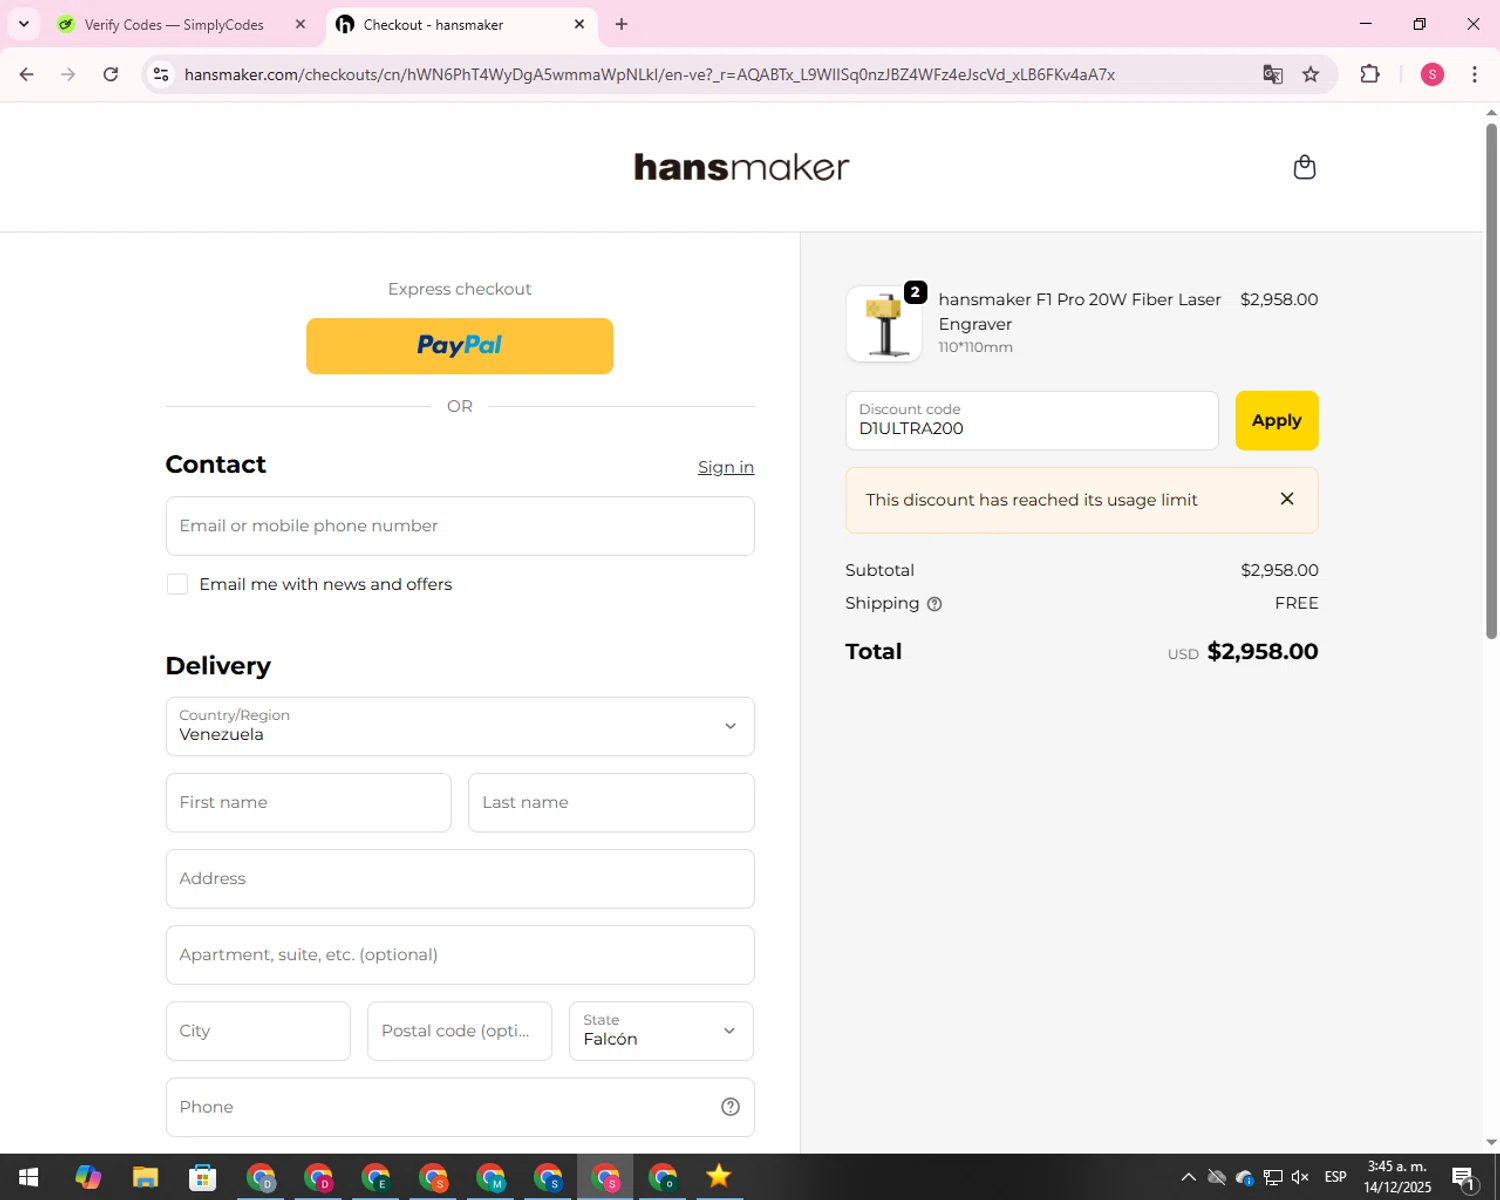
Task: Show hidden system tray icons
Action: click(1188, 1177)
